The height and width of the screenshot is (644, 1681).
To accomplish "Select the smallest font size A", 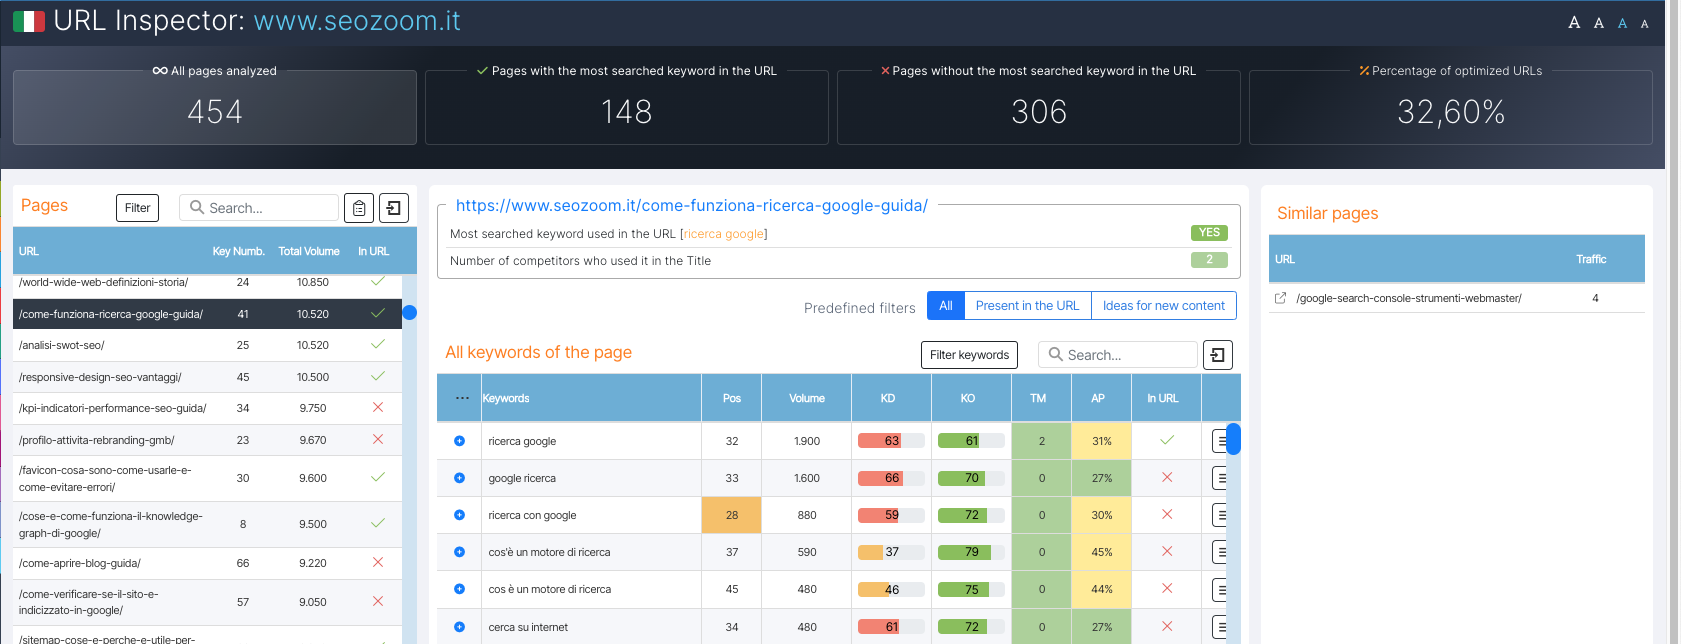I will point(1645,24).
